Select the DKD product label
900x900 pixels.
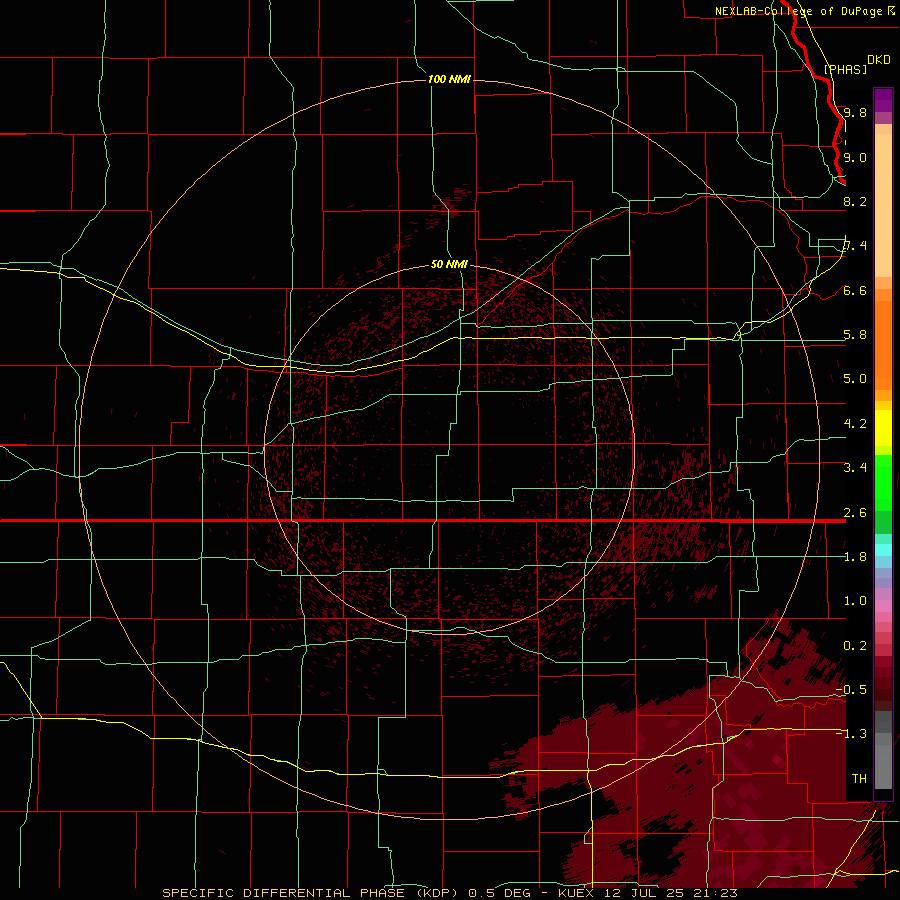point(879,60)
